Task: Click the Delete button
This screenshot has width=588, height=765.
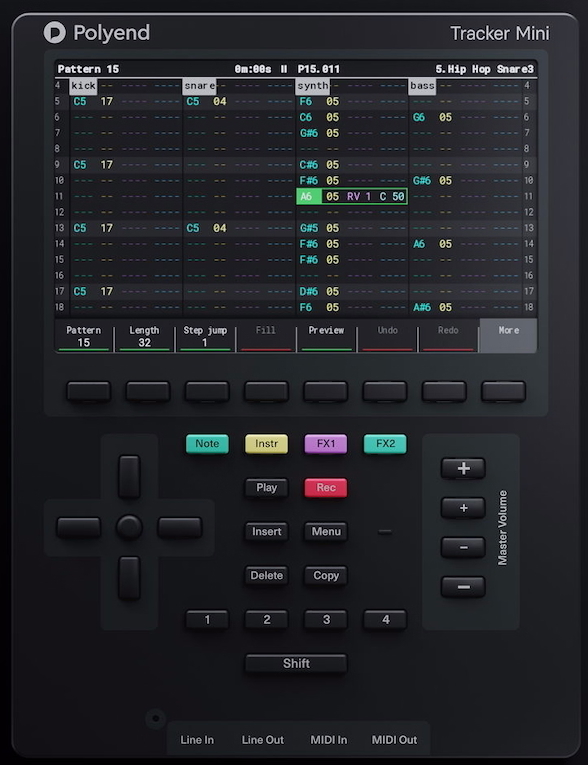Action: [266, 576]
